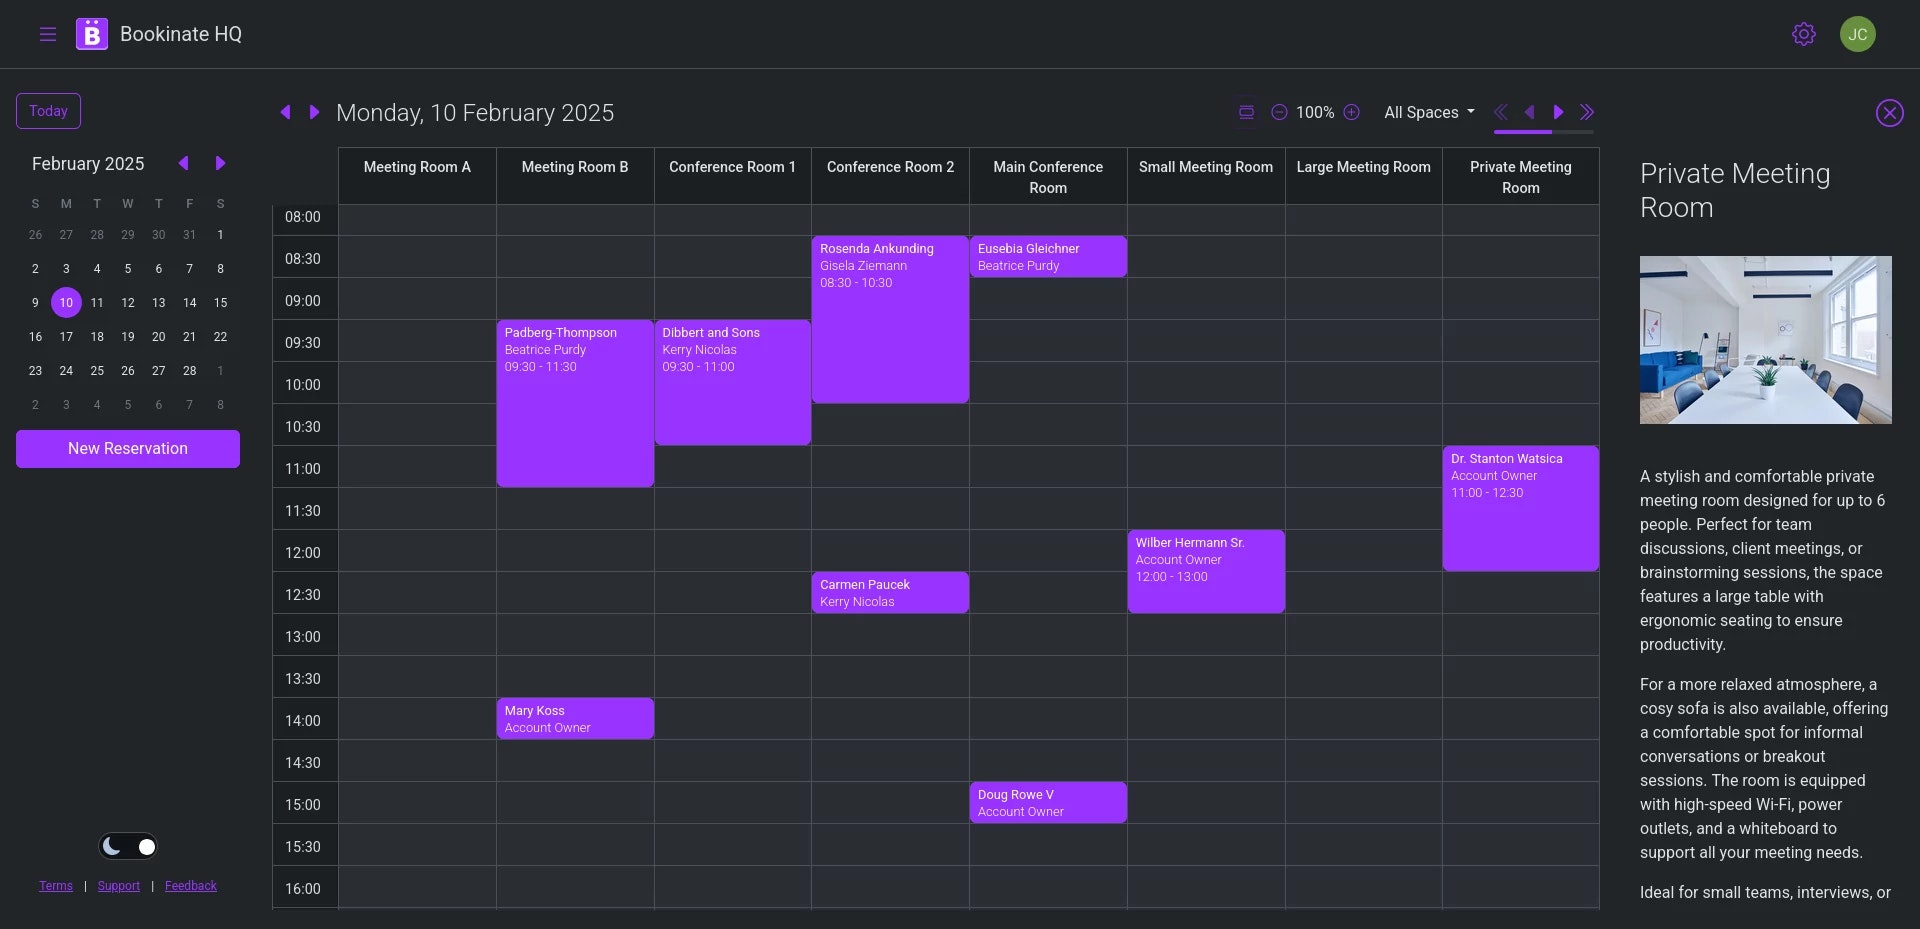This screenshot has height=929, width=1920.
Task: Open the Dibbert and Sons reservation
Action: (x=733, y=382)
